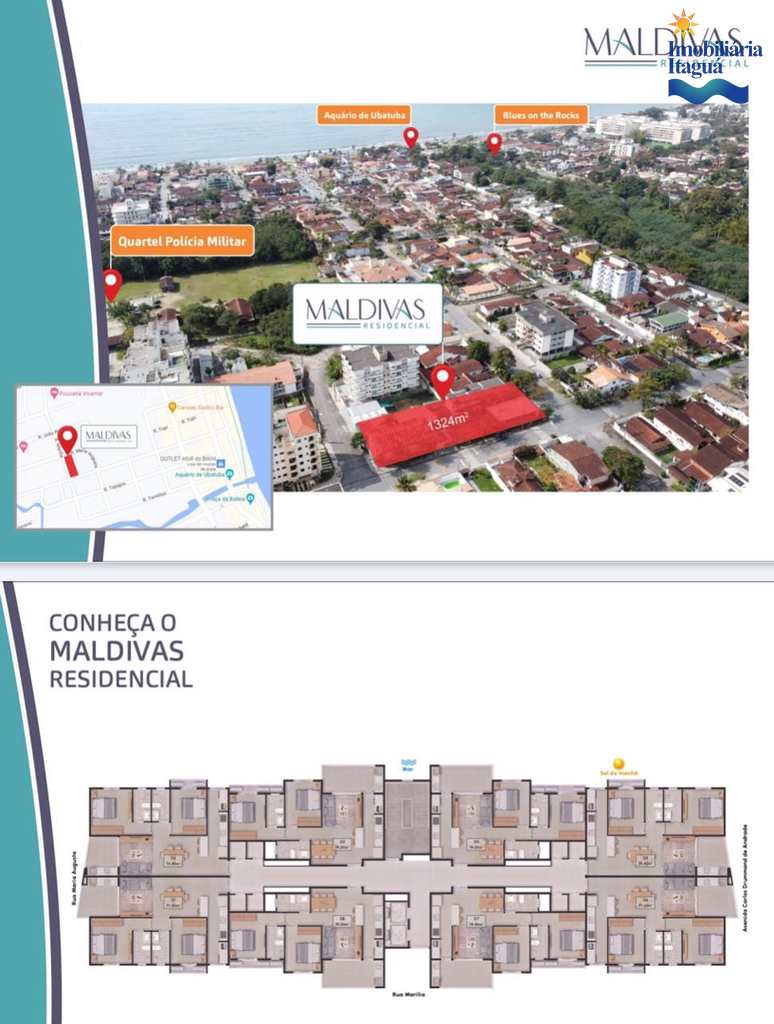The image size is (774, 1024).
Task: Click the orange Blues on the Rocks label
Action: tap(541, 115)
